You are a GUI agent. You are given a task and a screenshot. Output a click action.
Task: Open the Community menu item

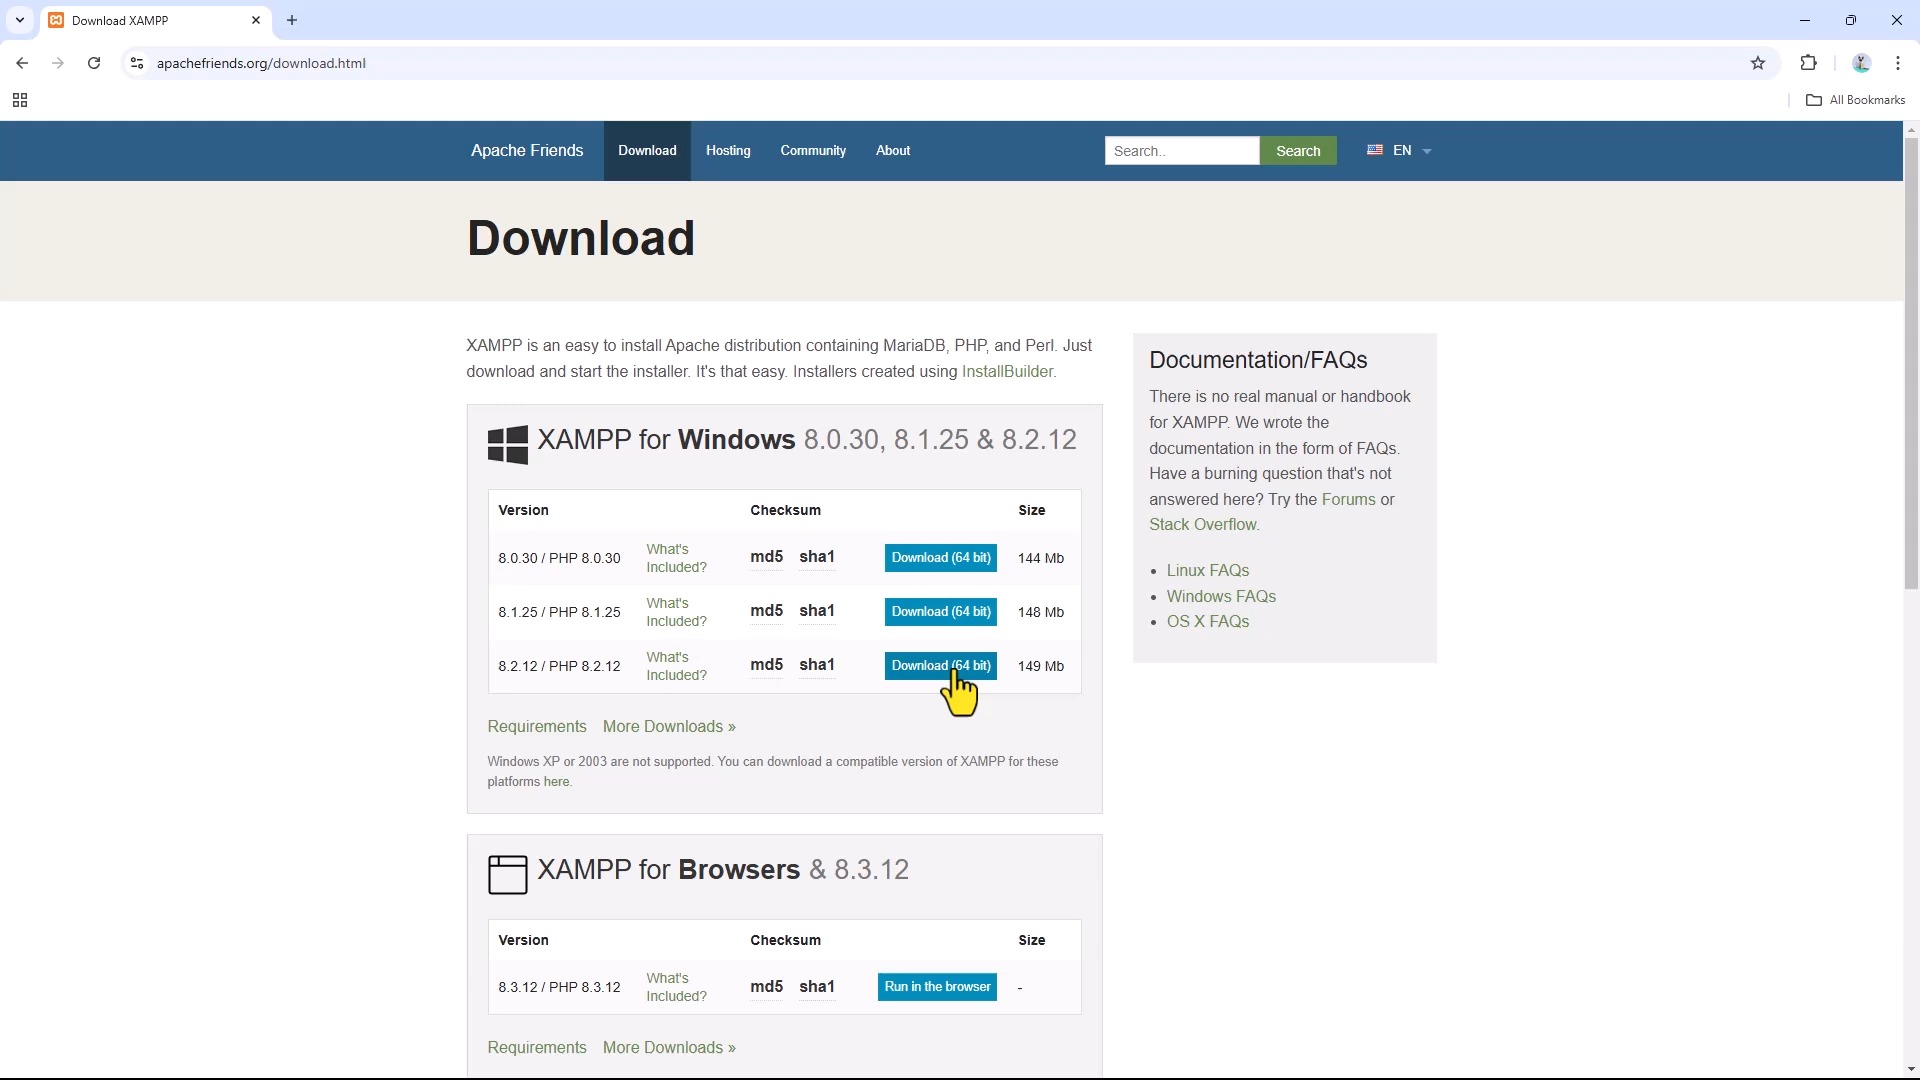pos(812,150)
